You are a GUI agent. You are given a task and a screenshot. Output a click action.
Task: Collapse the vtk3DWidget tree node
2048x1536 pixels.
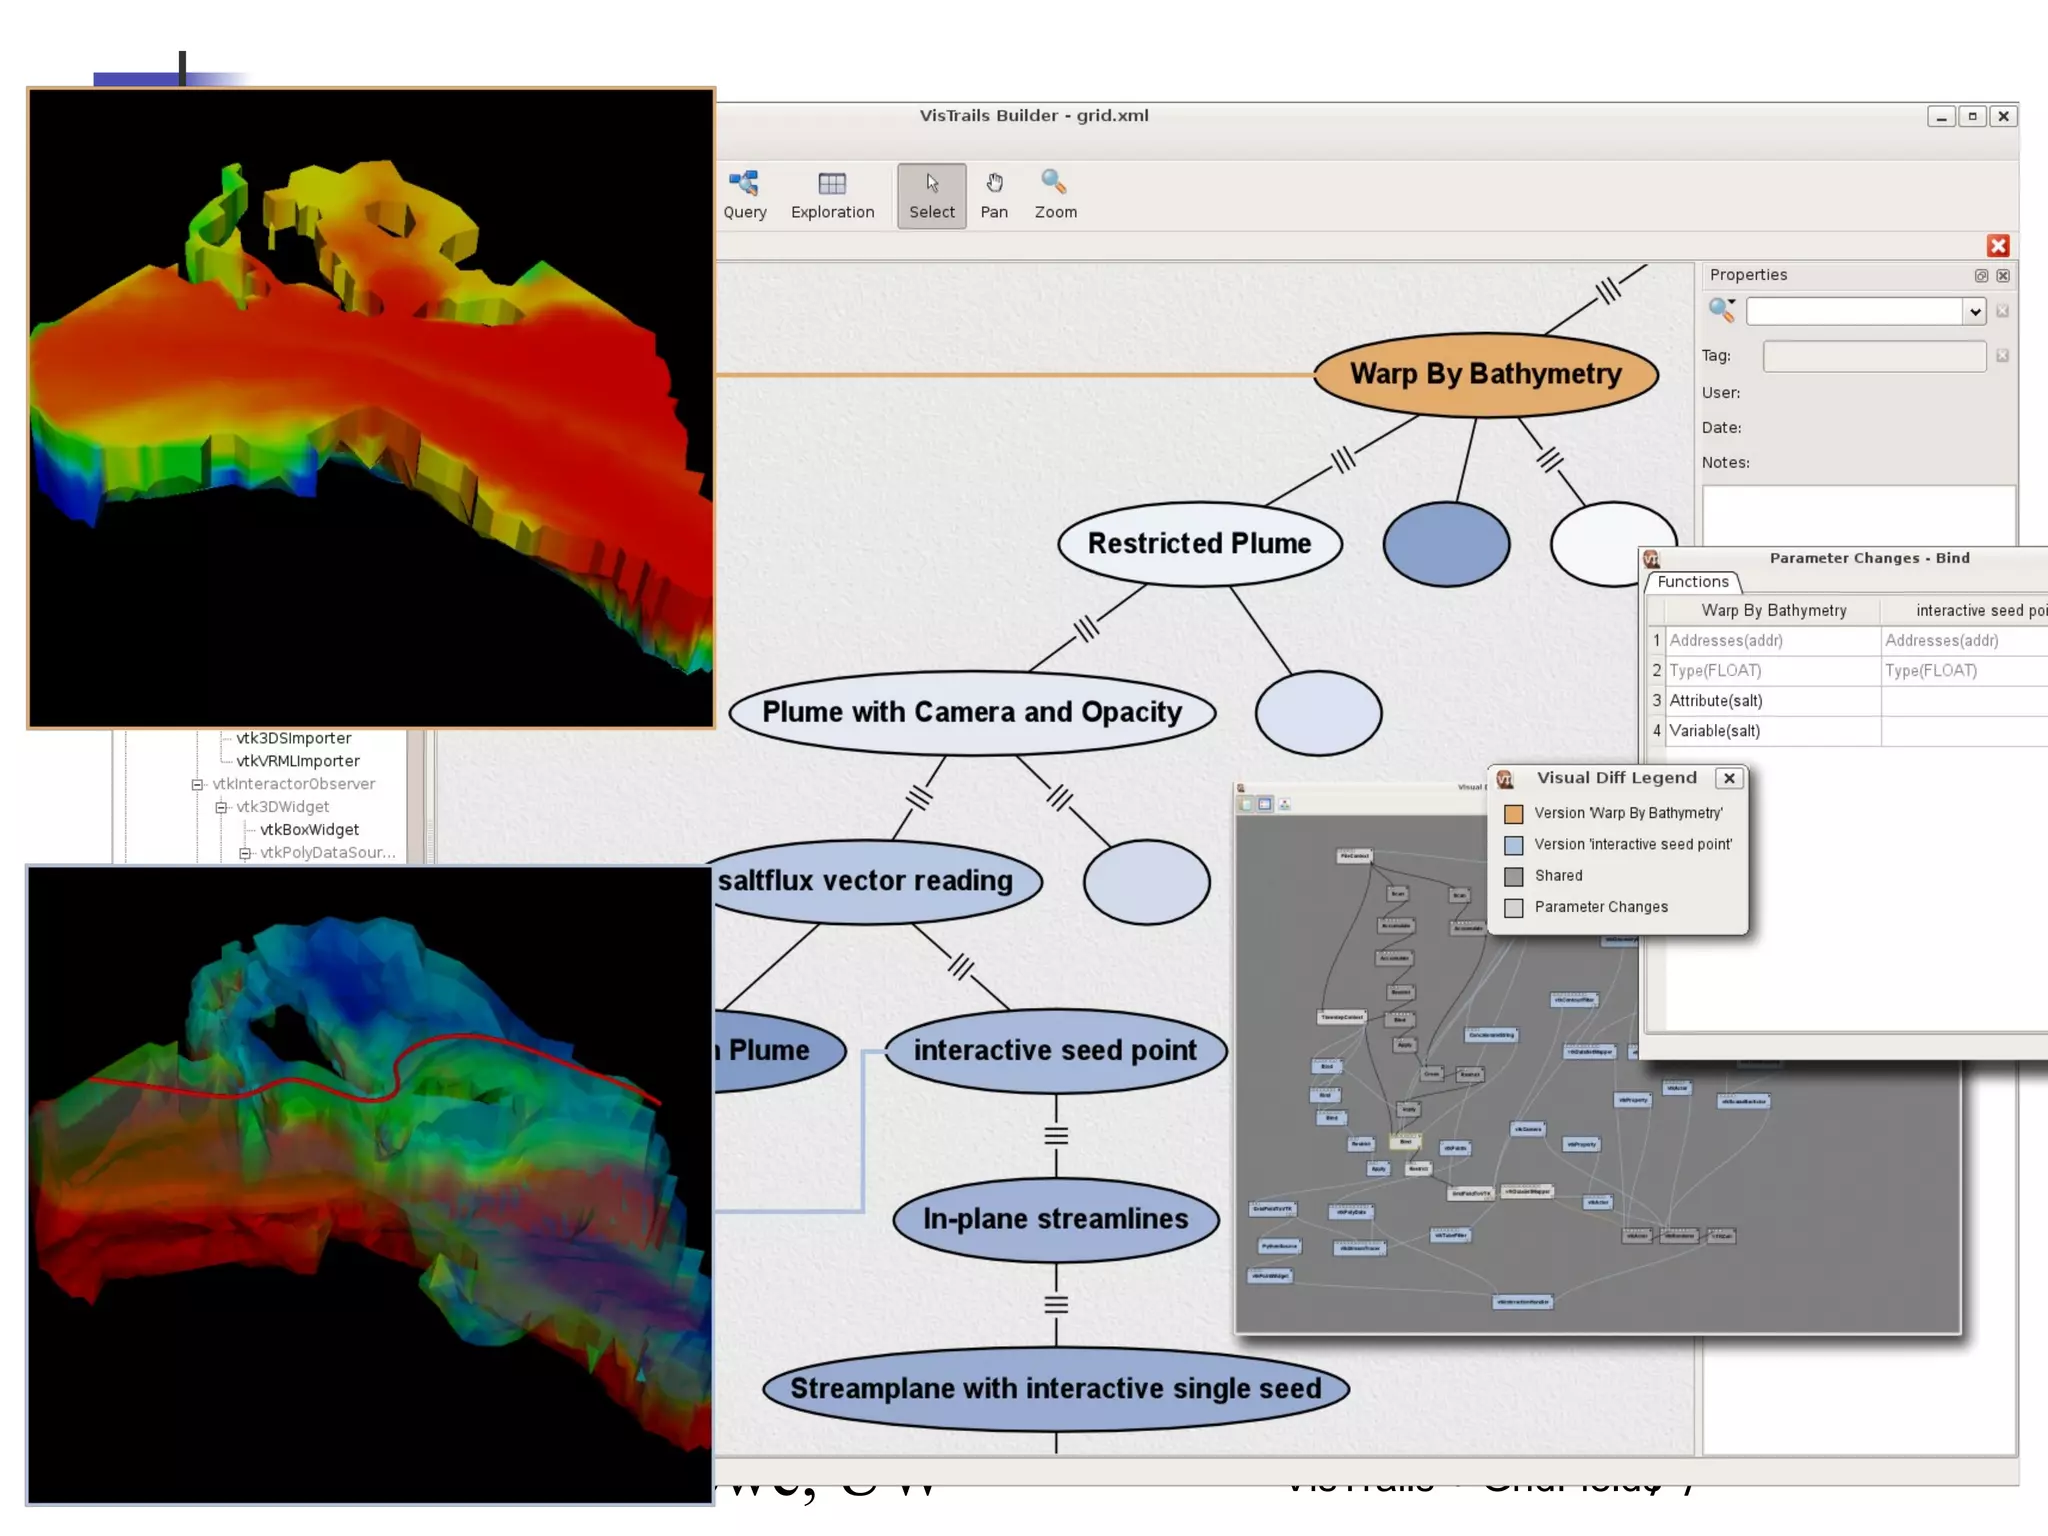[222, 807]
